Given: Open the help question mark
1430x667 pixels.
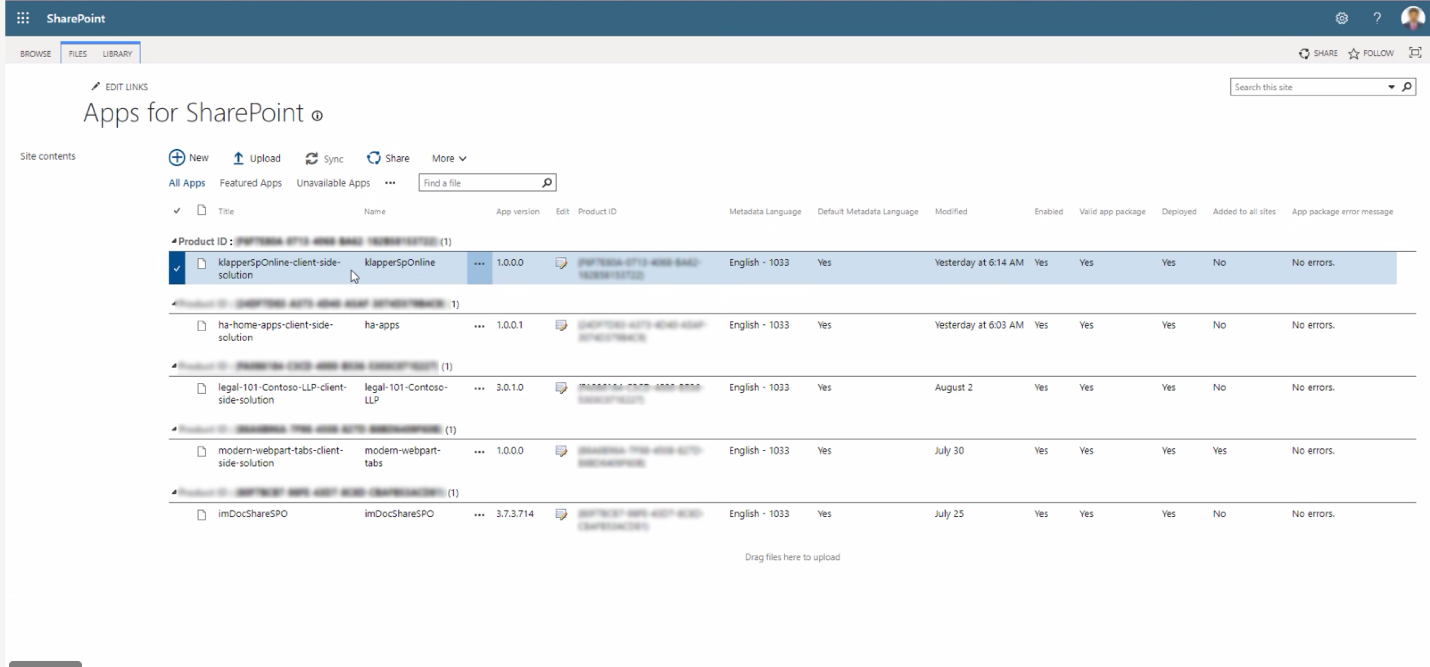Looking at the screenshot, I should click(1377, 18).
